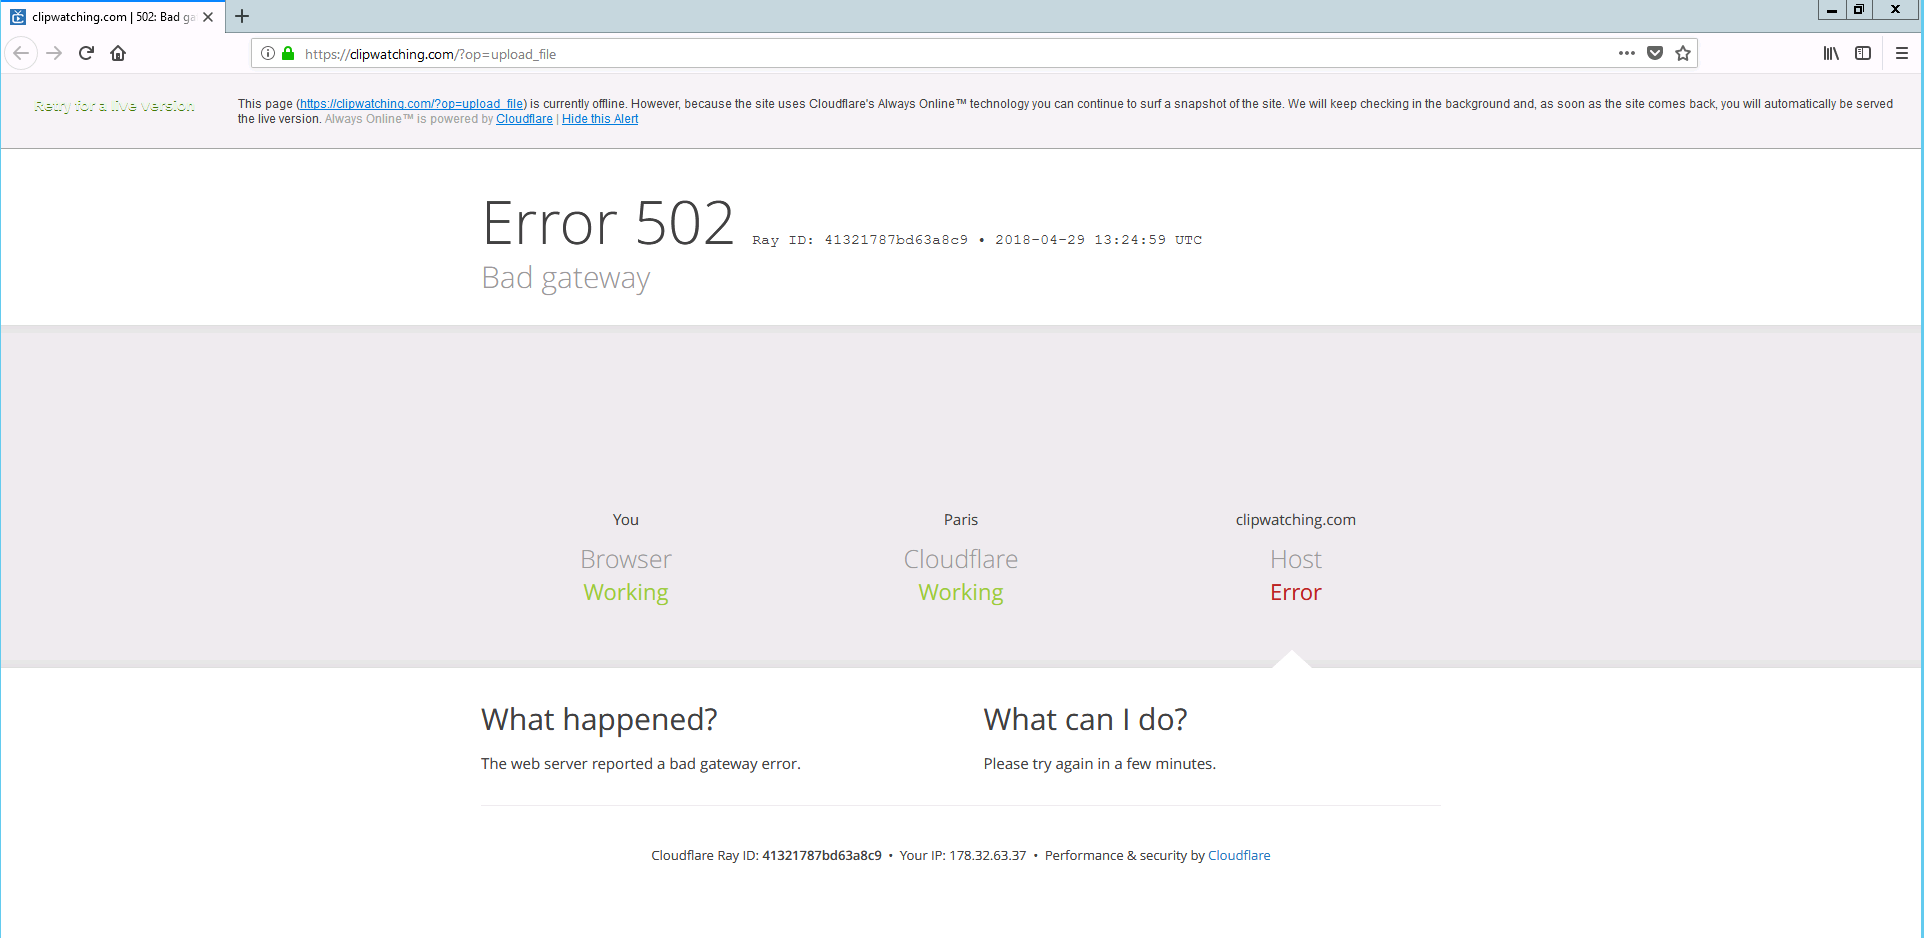Screen dimensions: 1924x938
Task: Click Your IP 178.32.63.37 text
Action: pyautogui.click(x=963, y=855)
